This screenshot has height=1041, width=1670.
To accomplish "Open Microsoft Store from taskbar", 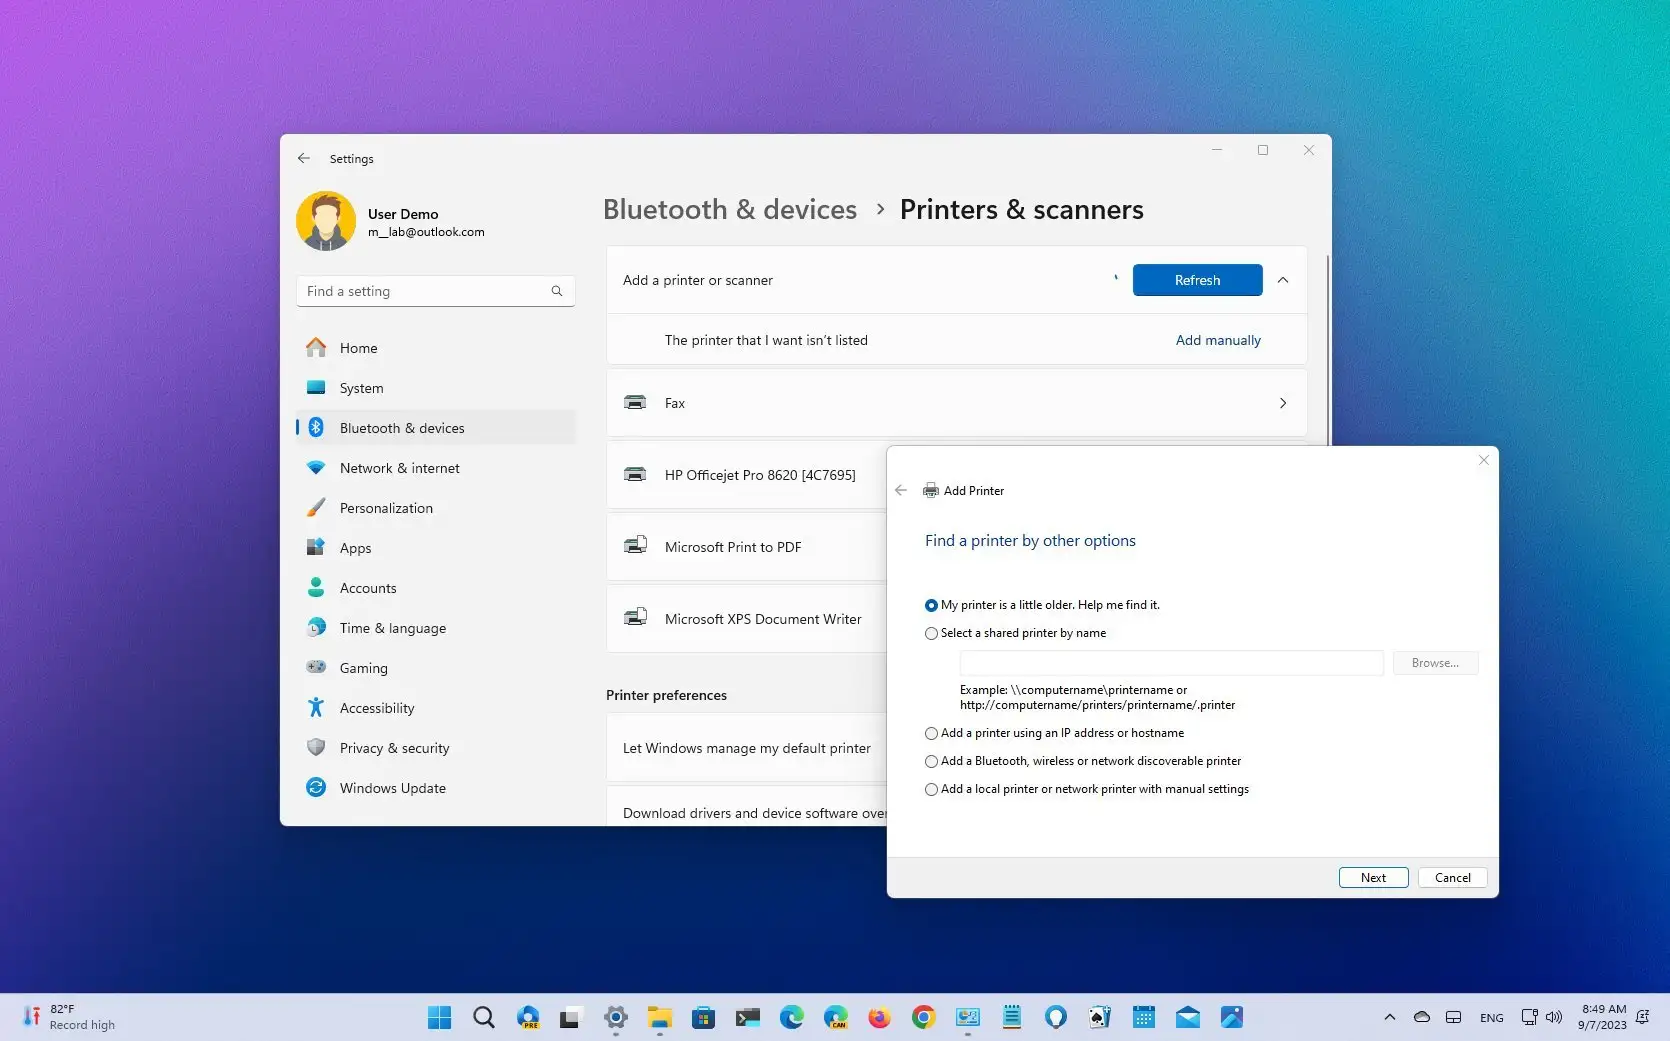I will click(x=704, y=1017).
